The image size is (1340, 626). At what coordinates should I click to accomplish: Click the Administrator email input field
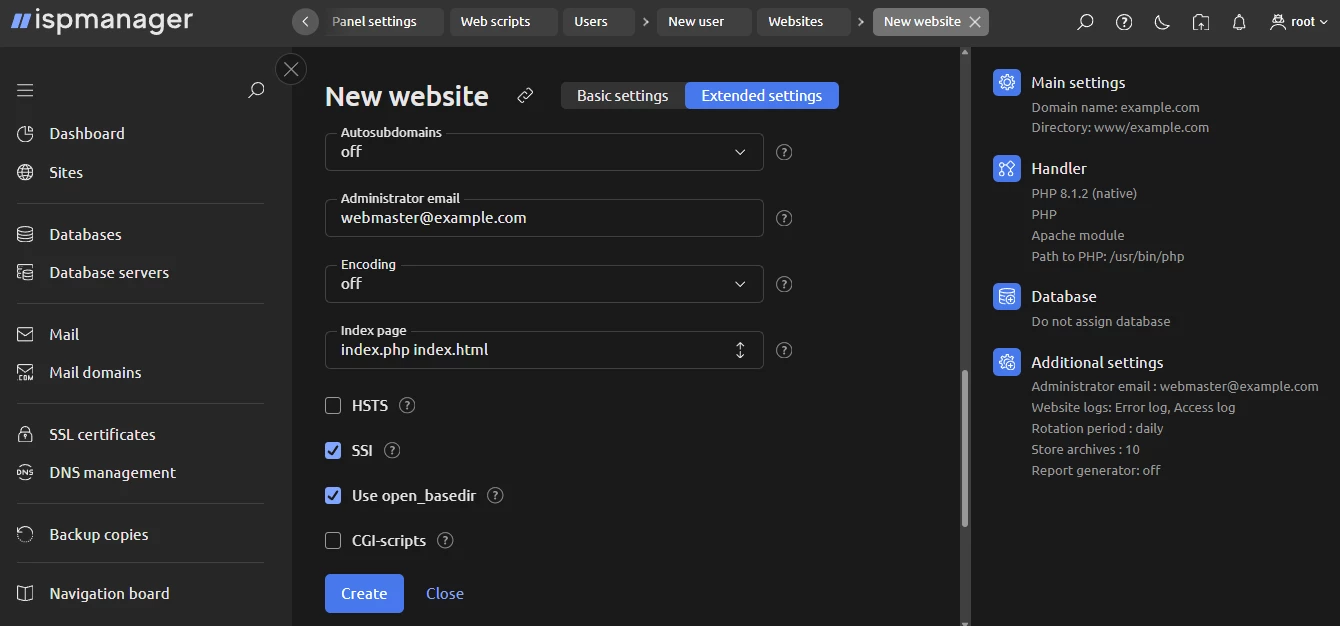544,217
